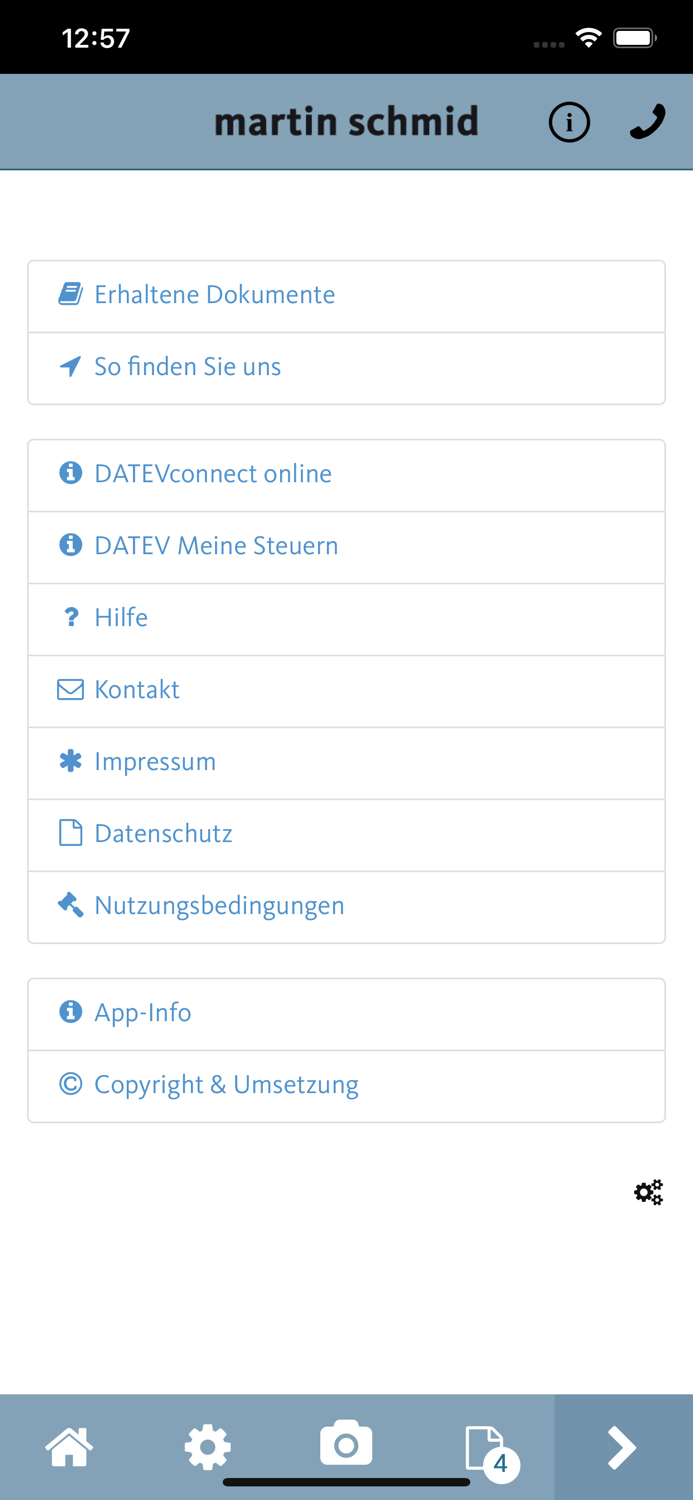Tap the camera icon
Viewport: 693px width, 1500px height.
346,1444
